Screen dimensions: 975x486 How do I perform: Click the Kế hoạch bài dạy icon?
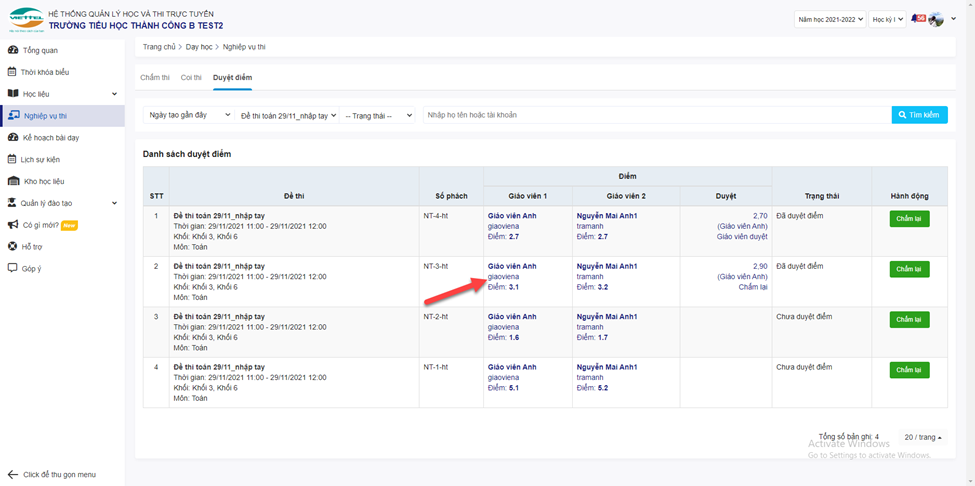pyautogui.click(x=13, y=138)
